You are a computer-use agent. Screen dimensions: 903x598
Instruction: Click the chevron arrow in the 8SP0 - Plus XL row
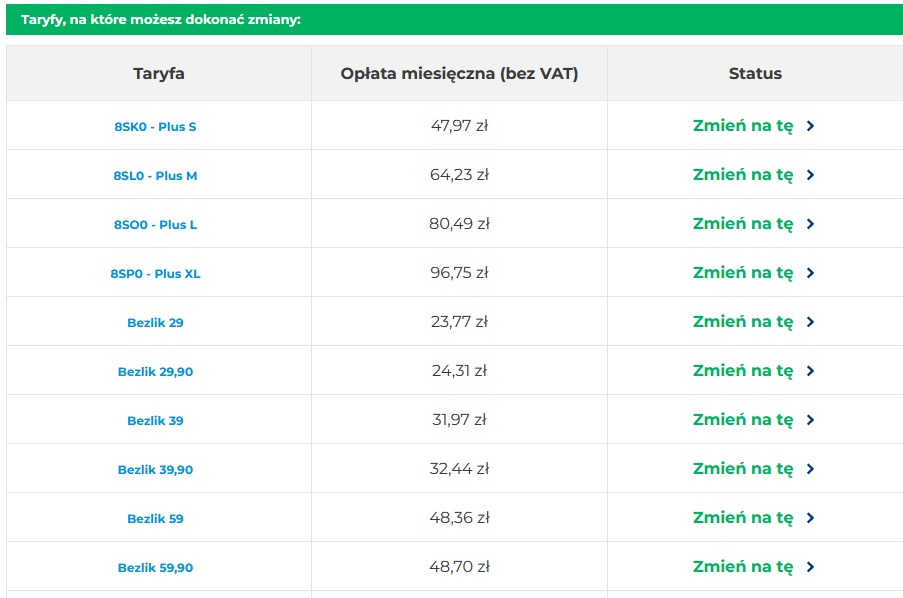[x=811, y=273]
